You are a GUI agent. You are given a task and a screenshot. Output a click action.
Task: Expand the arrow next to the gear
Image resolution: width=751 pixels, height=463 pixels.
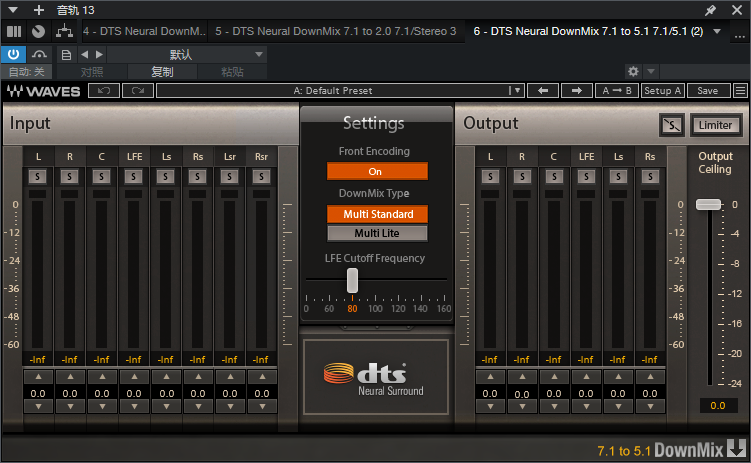[x=651, y=72]
